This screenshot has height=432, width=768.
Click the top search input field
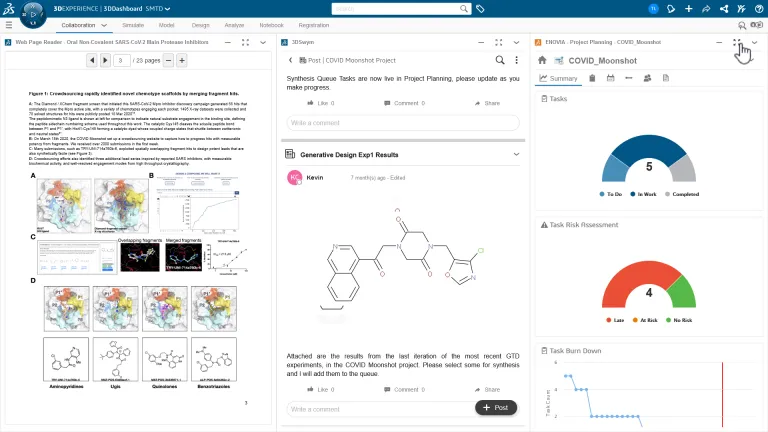coord(396,9)
